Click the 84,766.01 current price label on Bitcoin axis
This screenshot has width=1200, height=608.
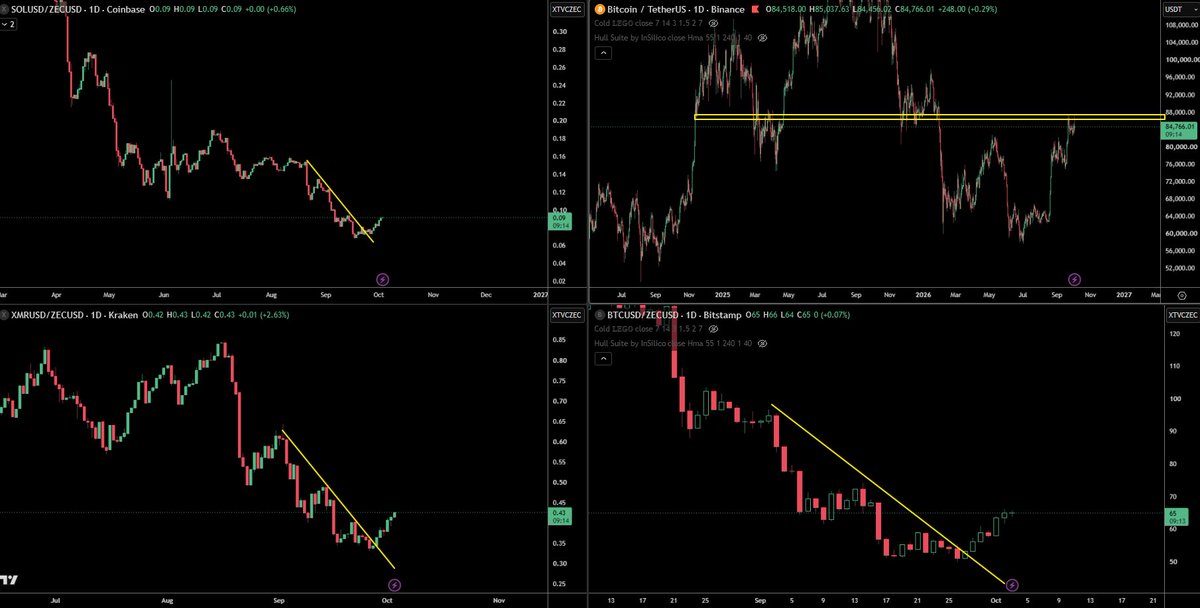(1180, 130)
